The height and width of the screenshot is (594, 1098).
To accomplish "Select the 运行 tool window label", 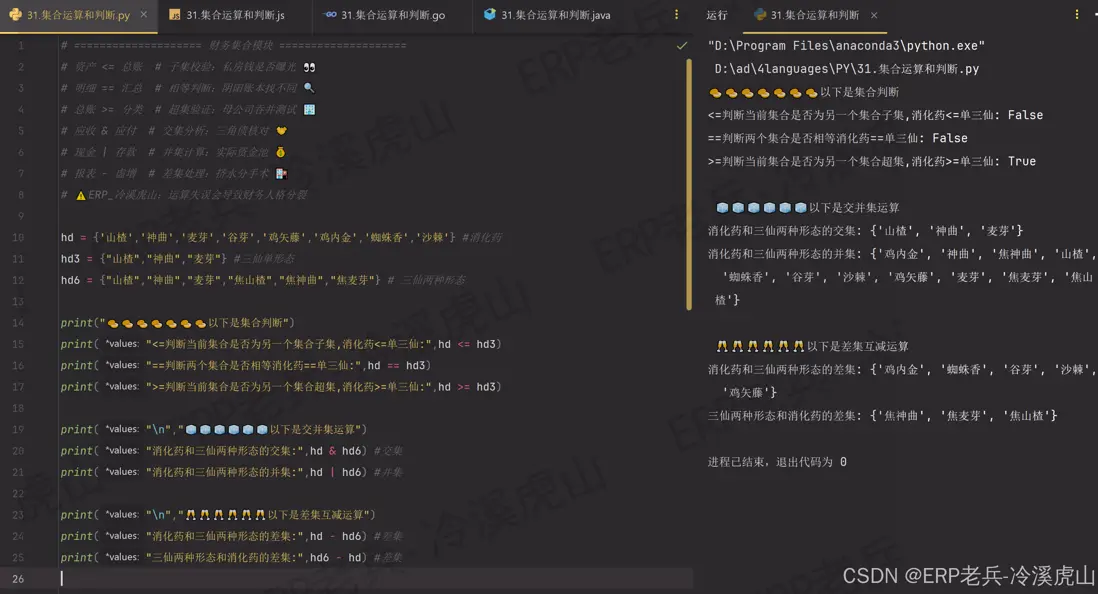I will click(717, 15).
